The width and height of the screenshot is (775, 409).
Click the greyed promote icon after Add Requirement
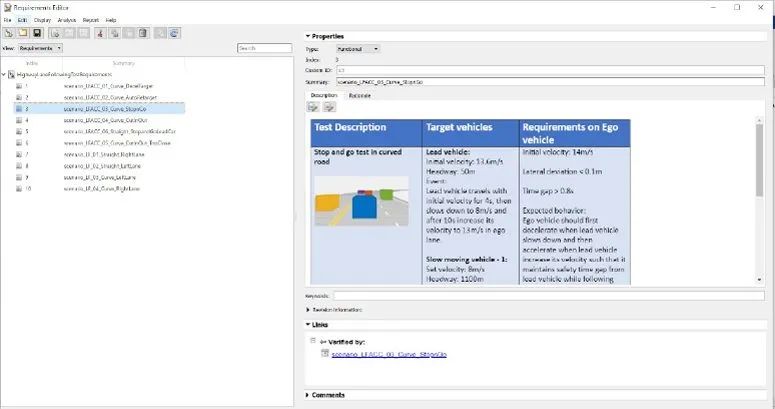(x=69, y=33)
